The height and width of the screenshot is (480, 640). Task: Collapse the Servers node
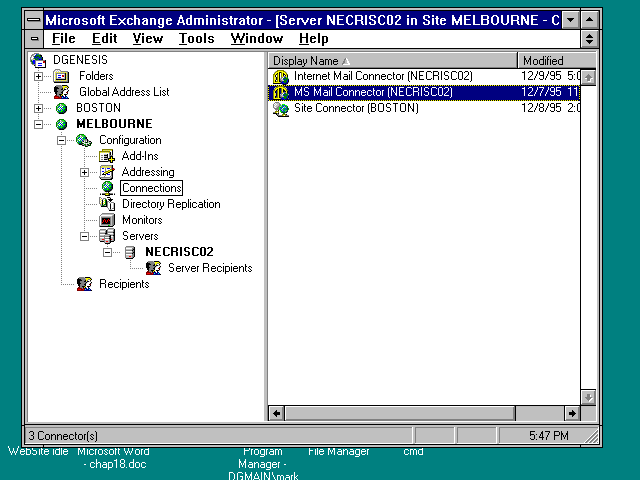pos(84,236)
